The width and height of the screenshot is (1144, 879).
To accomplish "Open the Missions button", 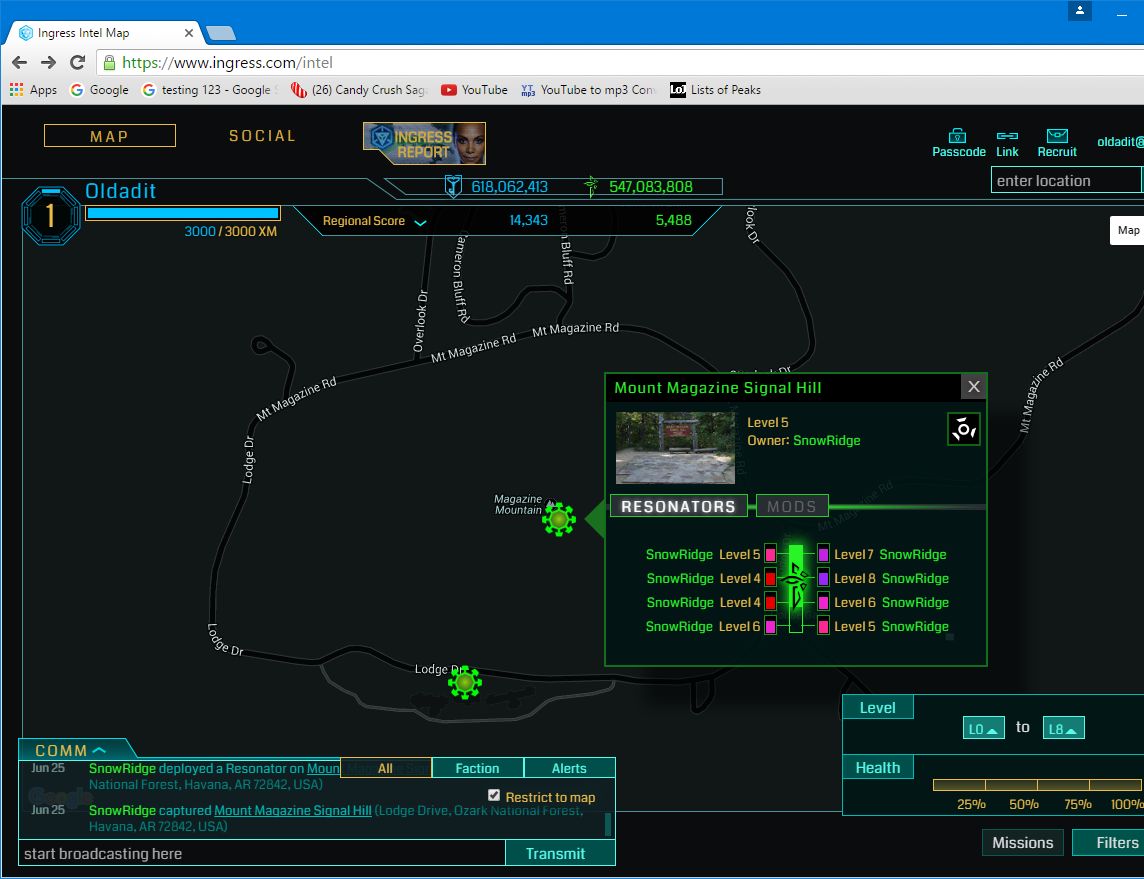I will point(1022,843).
